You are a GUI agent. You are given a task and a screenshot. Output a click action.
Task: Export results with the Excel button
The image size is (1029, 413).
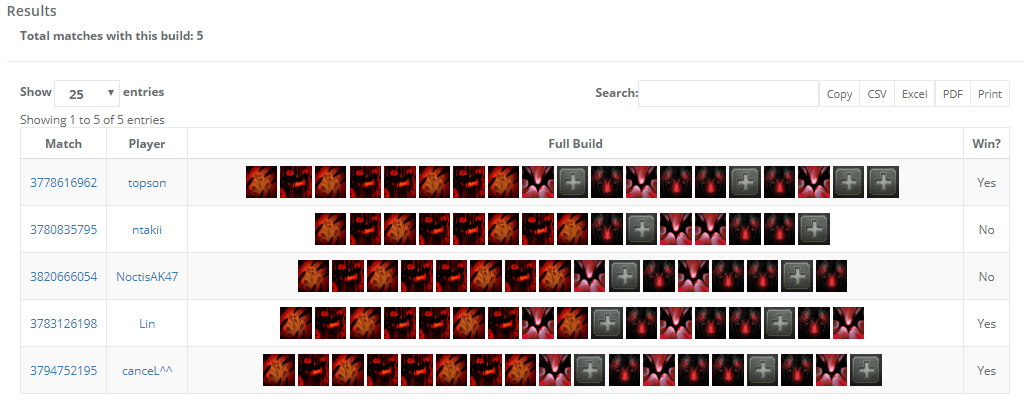(x=914, y=94)
